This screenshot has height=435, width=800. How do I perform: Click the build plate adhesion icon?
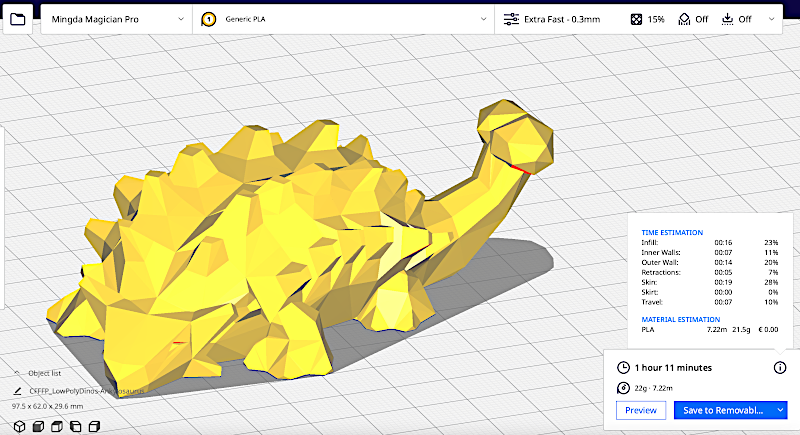(727, 19)
